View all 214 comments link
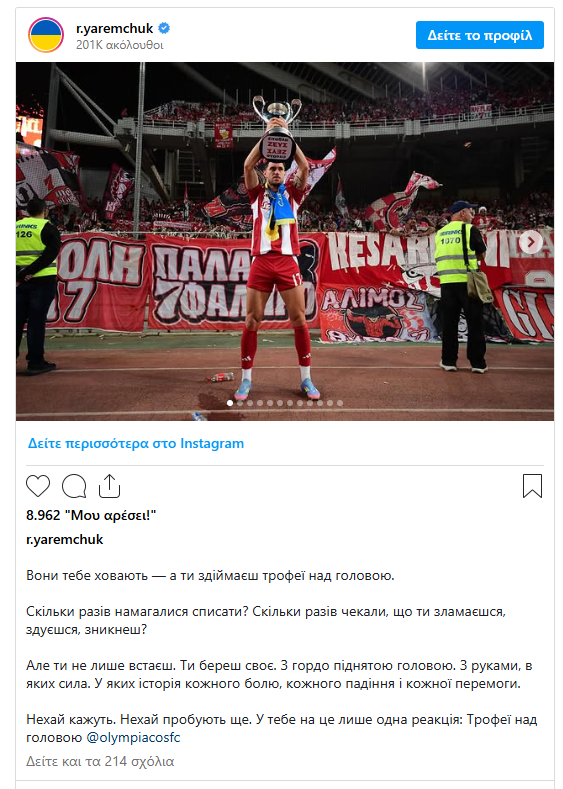The width and height of the screenshot is (563, 789). (x=100, y=761)
